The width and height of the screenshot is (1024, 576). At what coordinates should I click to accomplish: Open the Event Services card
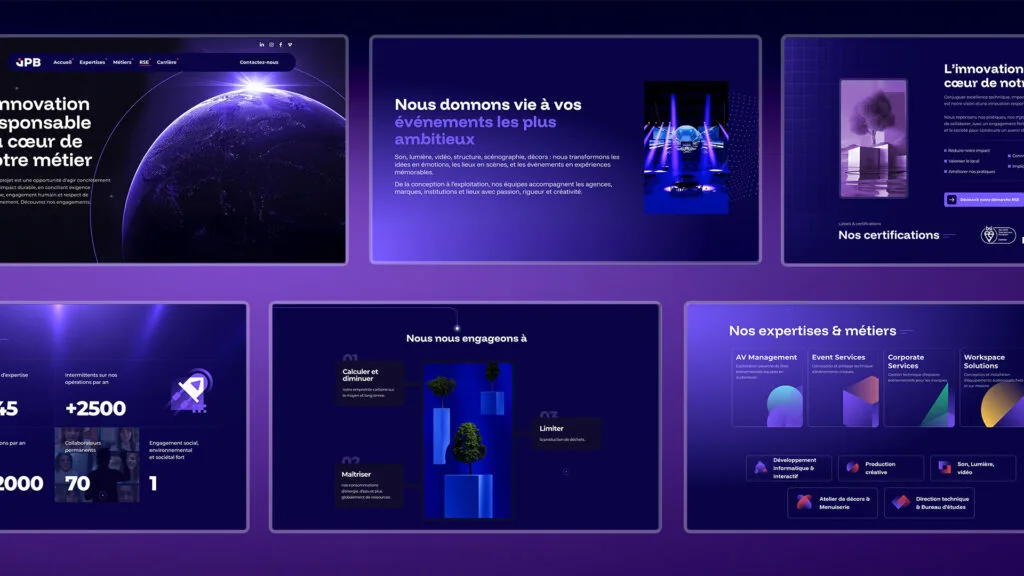click(843, 389)
